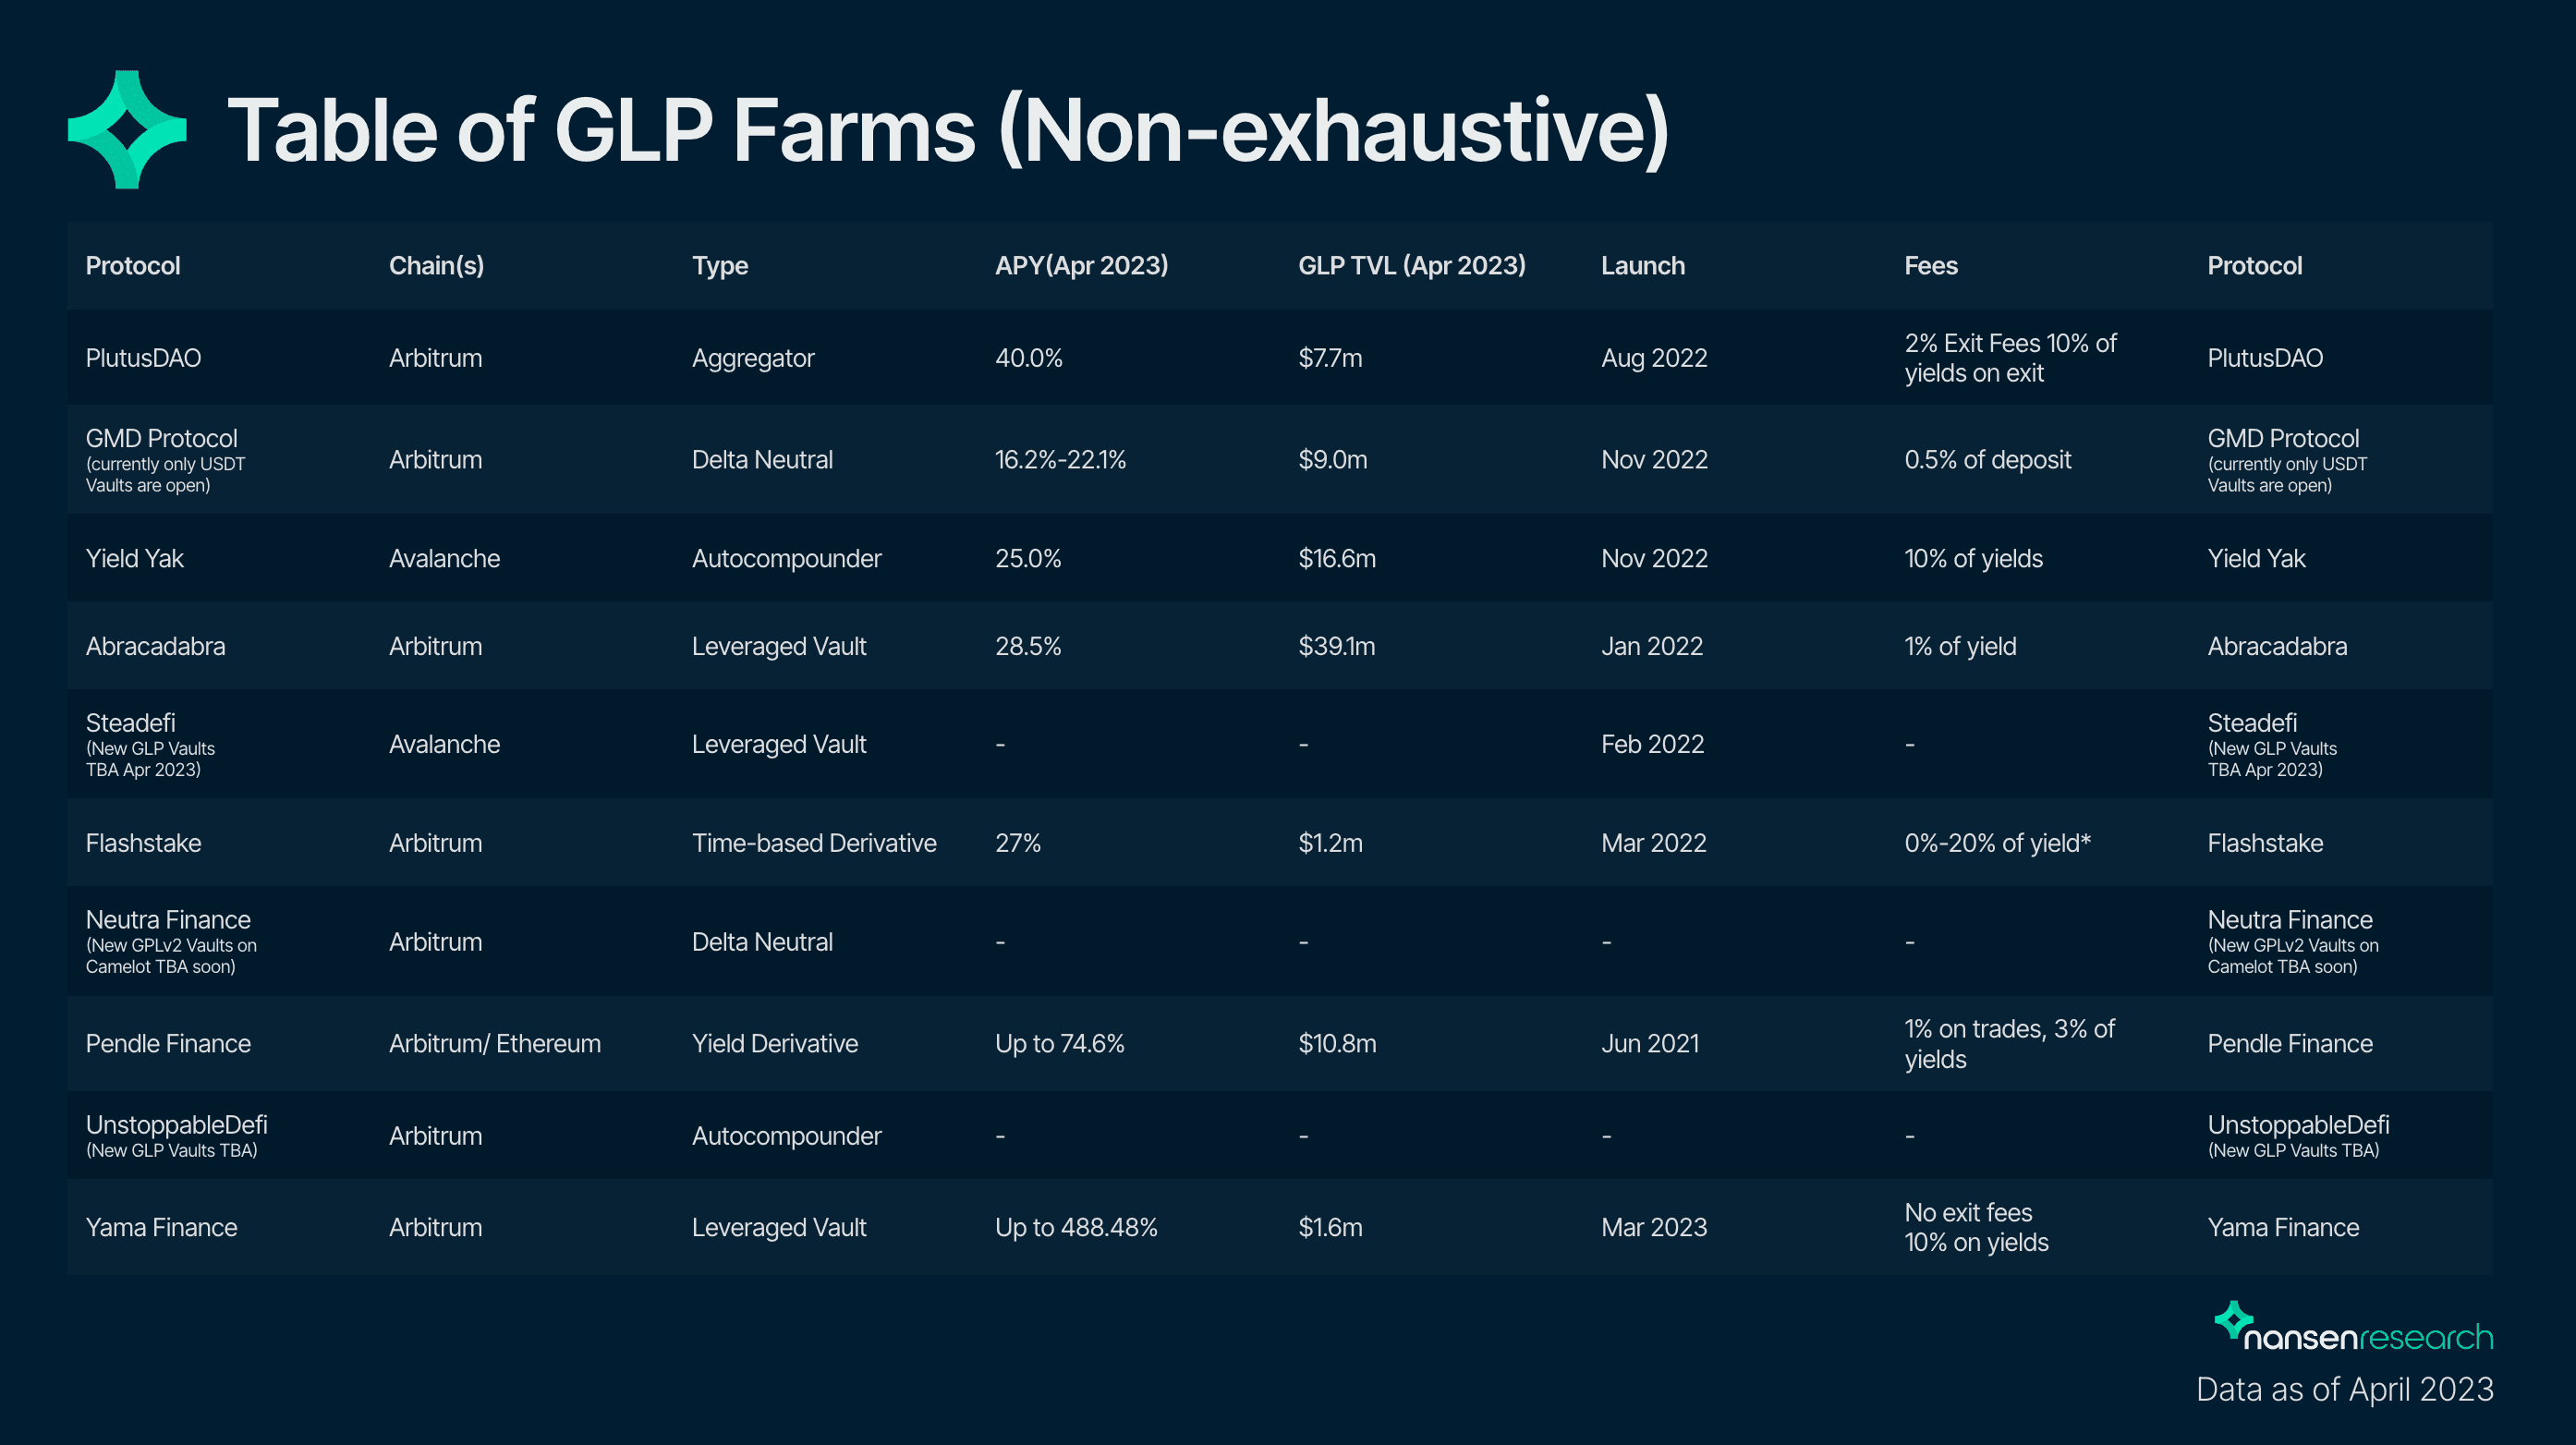2576x1445 pixels.
Task: Click the 'Mar 2023' launch date
Action: [x=1654, y=1228]
